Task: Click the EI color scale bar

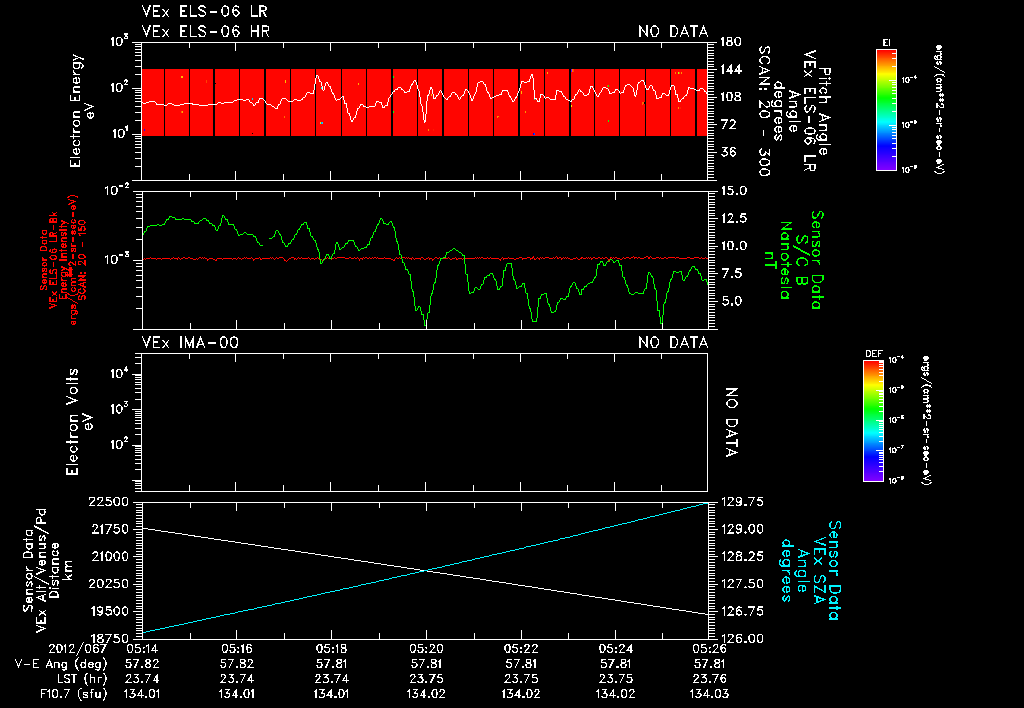Action: coord(886,109)
